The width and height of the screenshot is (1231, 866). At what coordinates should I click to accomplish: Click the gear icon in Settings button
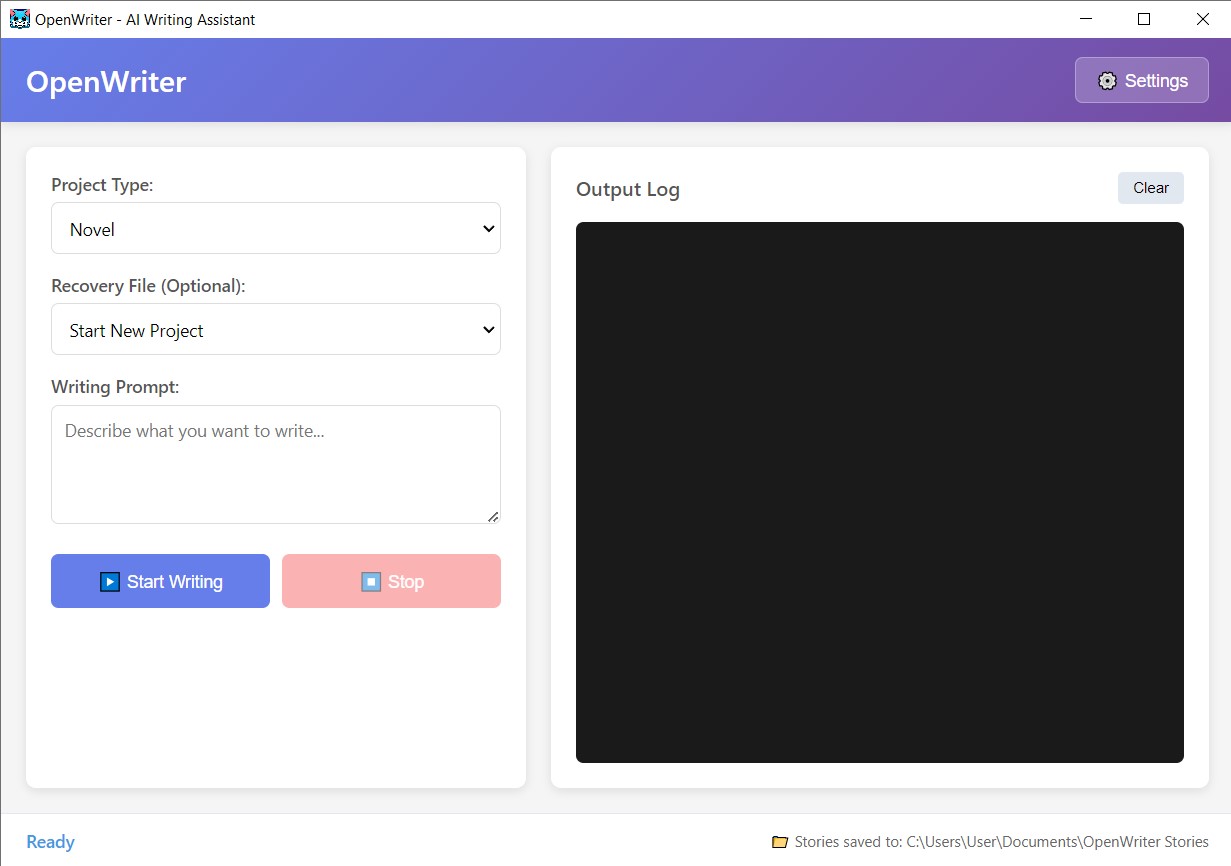(1107, 81)
